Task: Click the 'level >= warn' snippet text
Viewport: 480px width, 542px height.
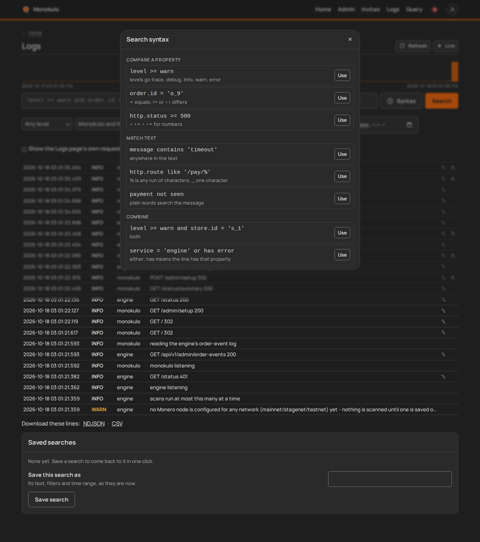Action: [151, 71]
